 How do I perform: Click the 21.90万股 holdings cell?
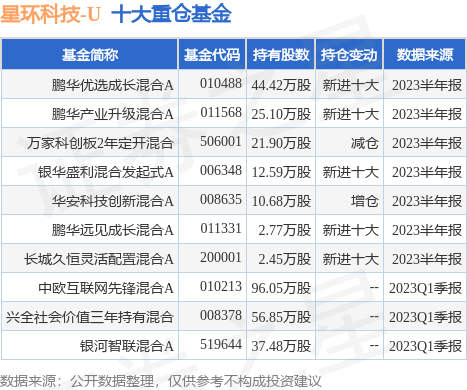(x=281, y=143)
